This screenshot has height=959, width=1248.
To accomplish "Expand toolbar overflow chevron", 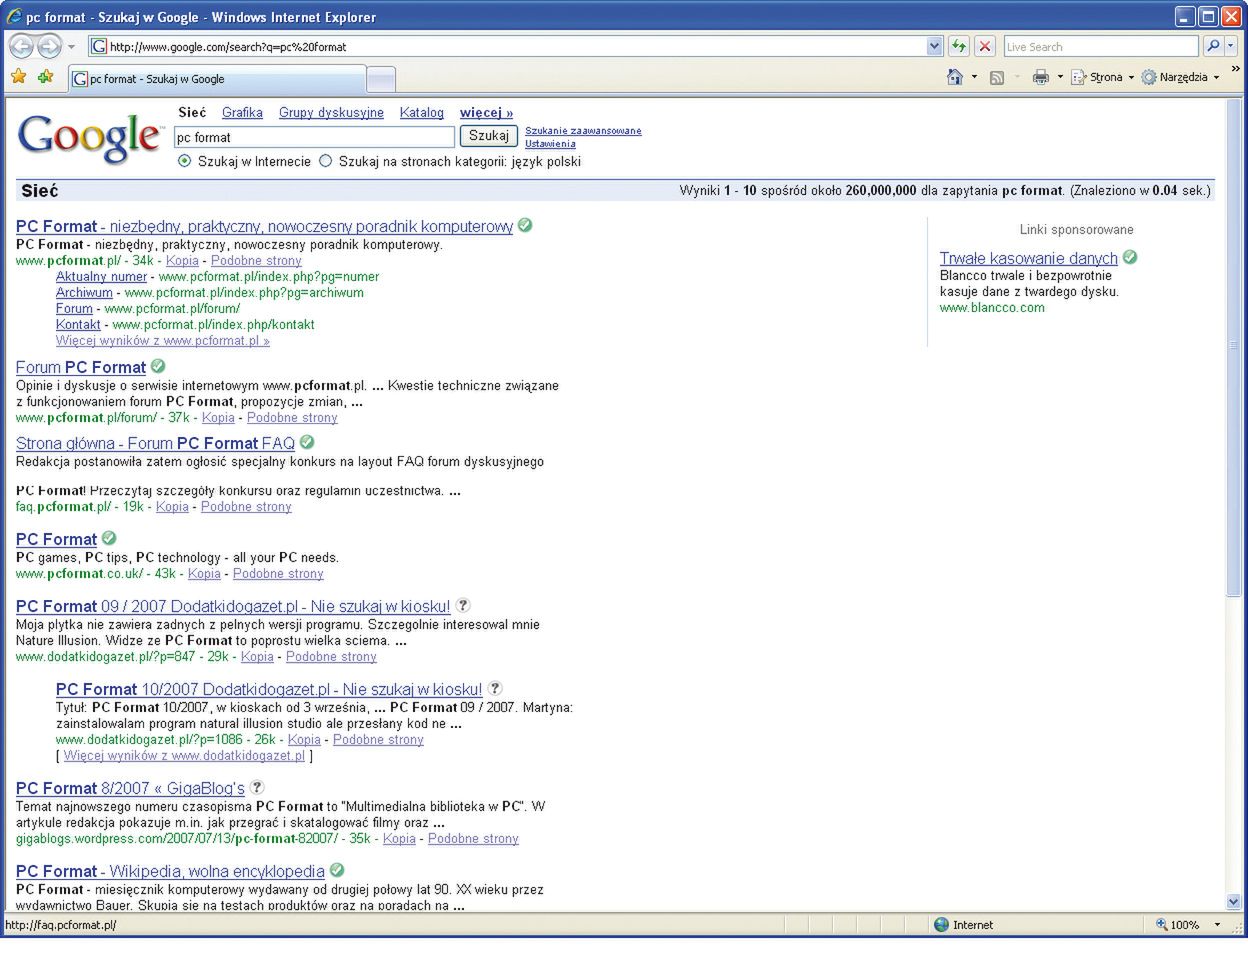I will click(x=1236, y=69).
